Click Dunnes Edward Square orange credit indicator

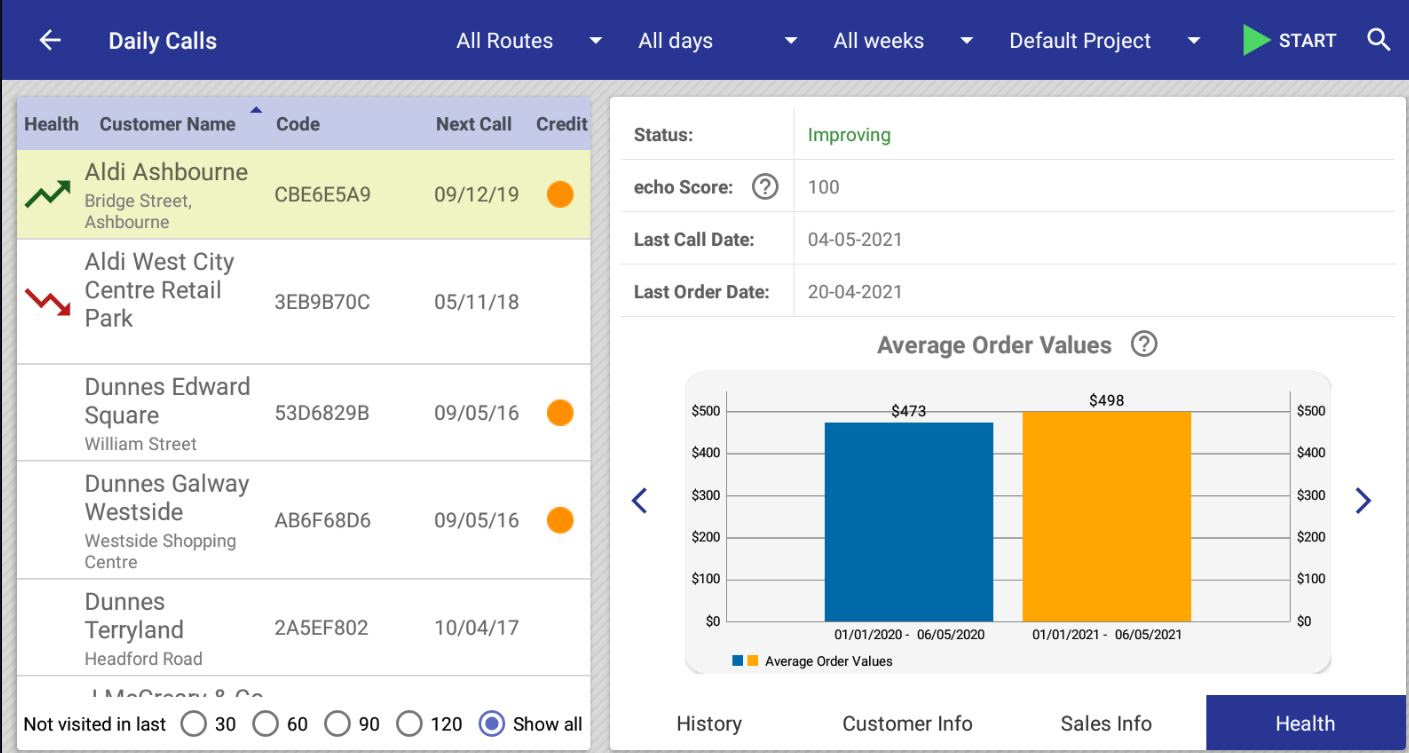tap(560, 412)
